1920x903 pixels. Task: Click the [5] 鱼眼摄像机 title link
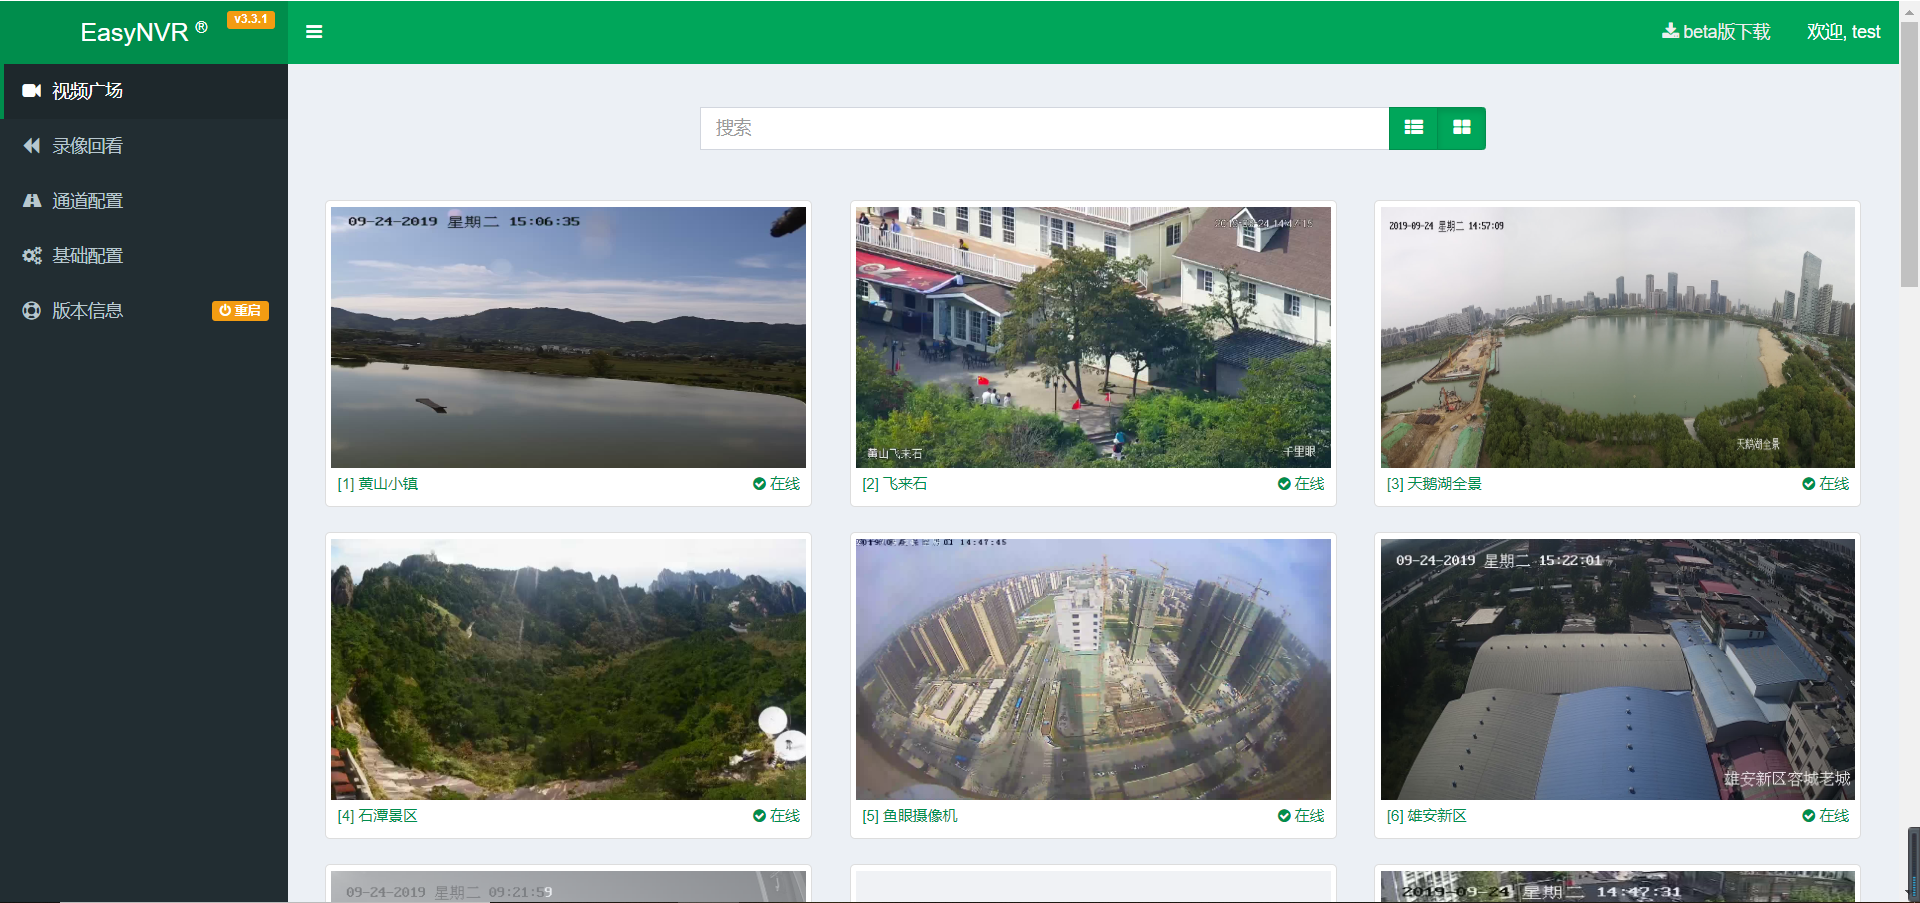click(x=910, y=816)
